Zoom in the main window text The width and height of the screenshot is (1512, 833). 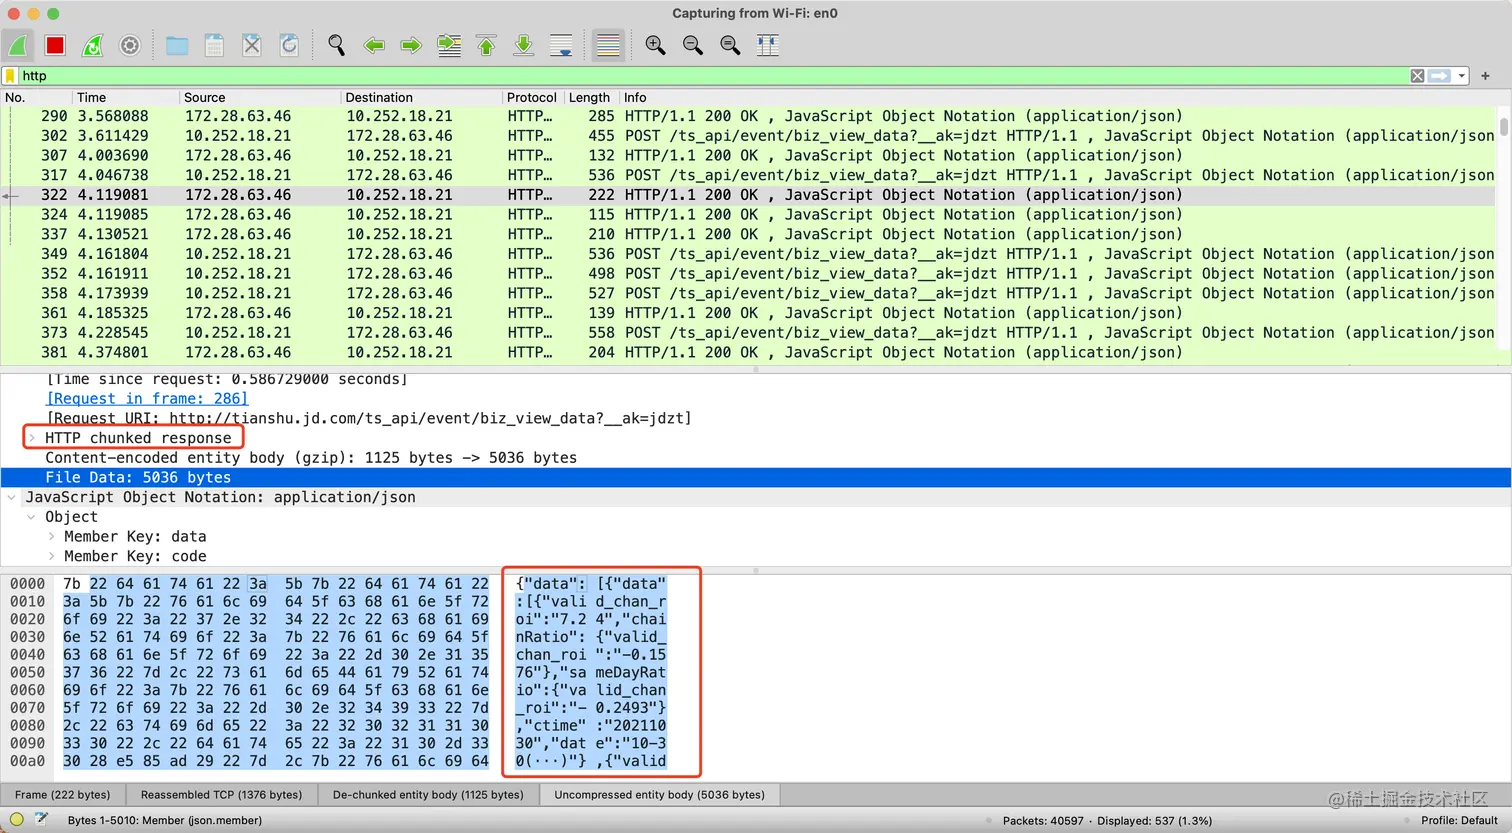[655, 45]
